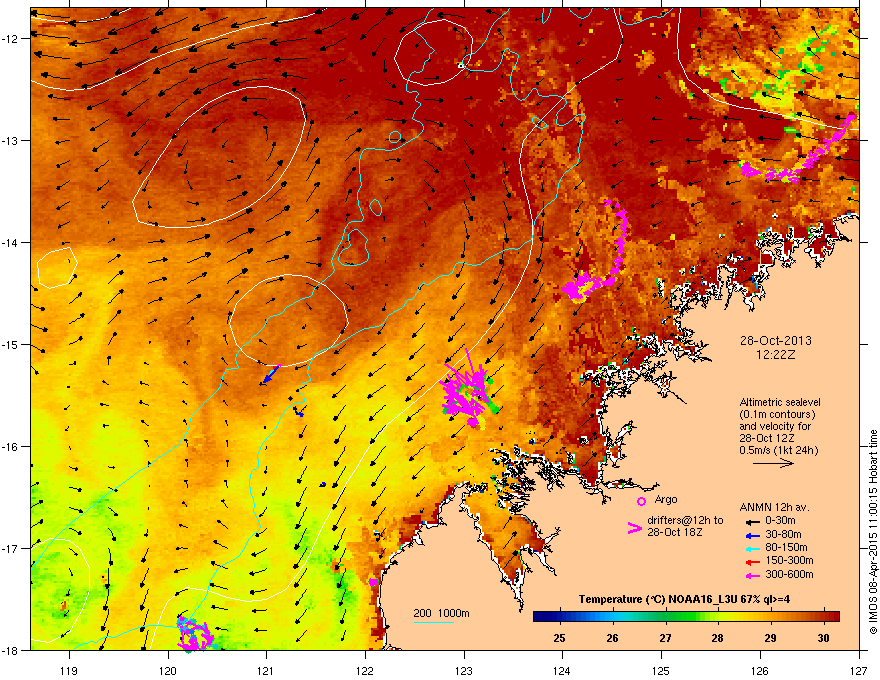Click the 0.5m/s velocity scale arrow
Image resolution: width=880 pixels, height=680 pixels.
(x=773, y=463)
